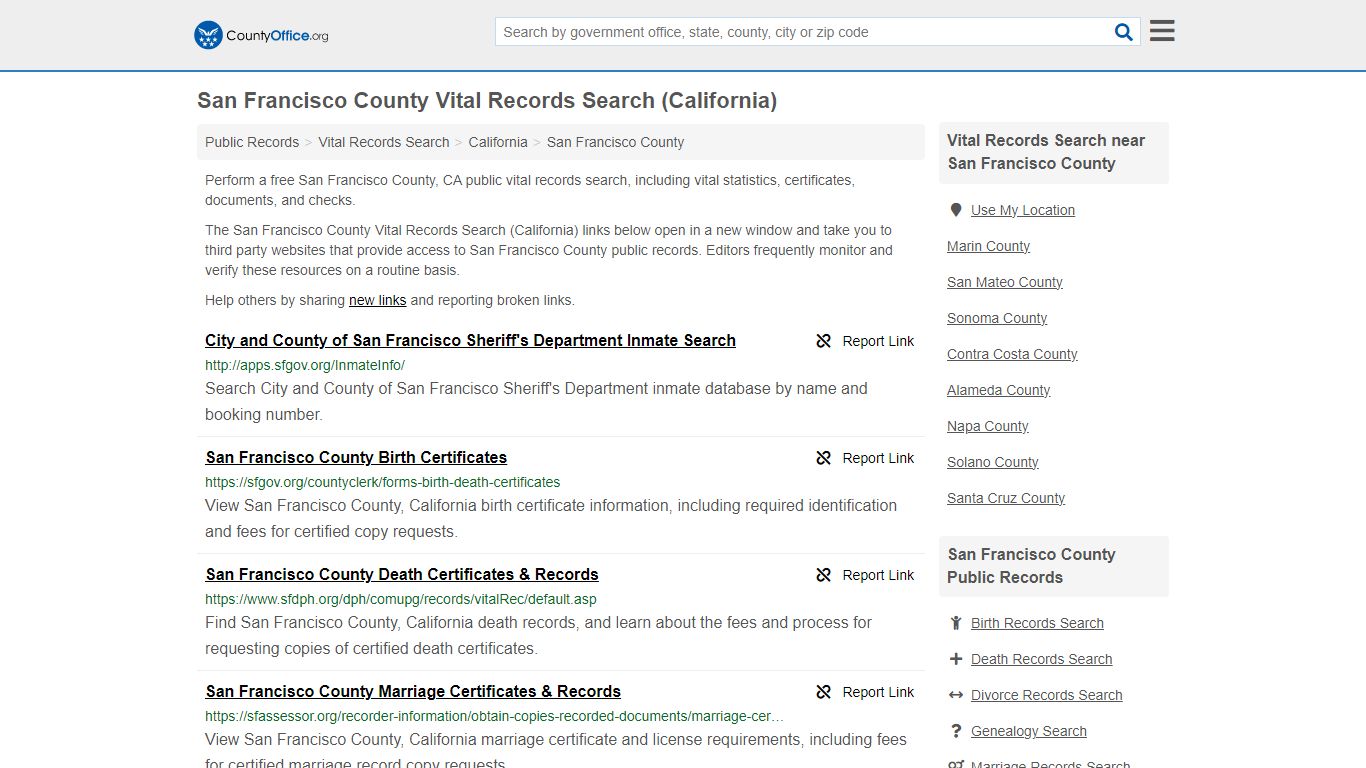Open Genealogy Search
The width and height of the screenshot is (1366, 768).
1028,731
